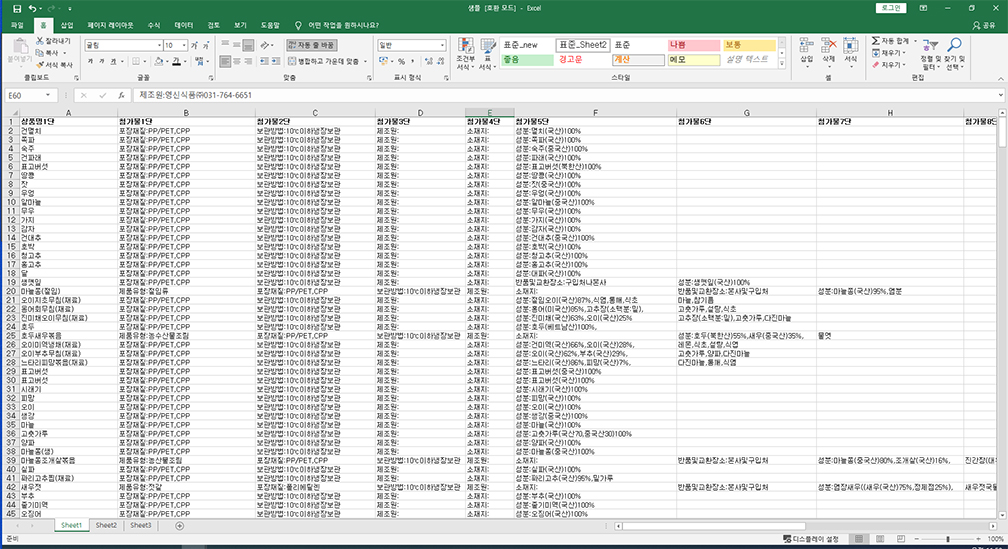Expand the Name Box dropdown E60
This screenshot has height=549, width=1008.
coord(48,95)
